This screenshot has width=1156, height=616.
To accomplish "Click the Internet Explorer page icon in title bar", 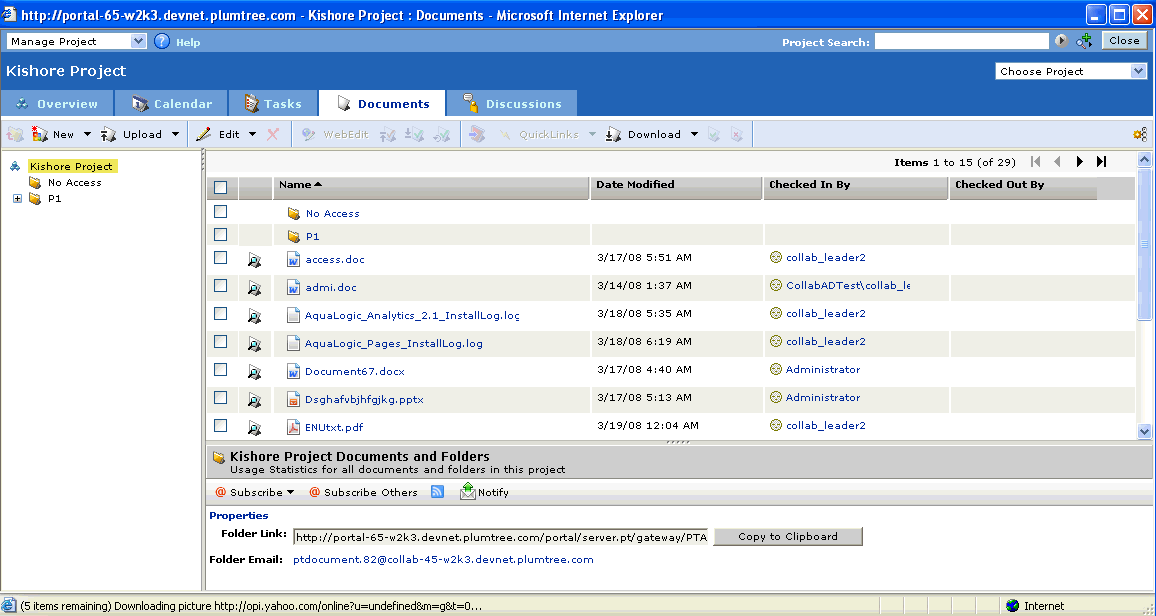I will point(10,15).
